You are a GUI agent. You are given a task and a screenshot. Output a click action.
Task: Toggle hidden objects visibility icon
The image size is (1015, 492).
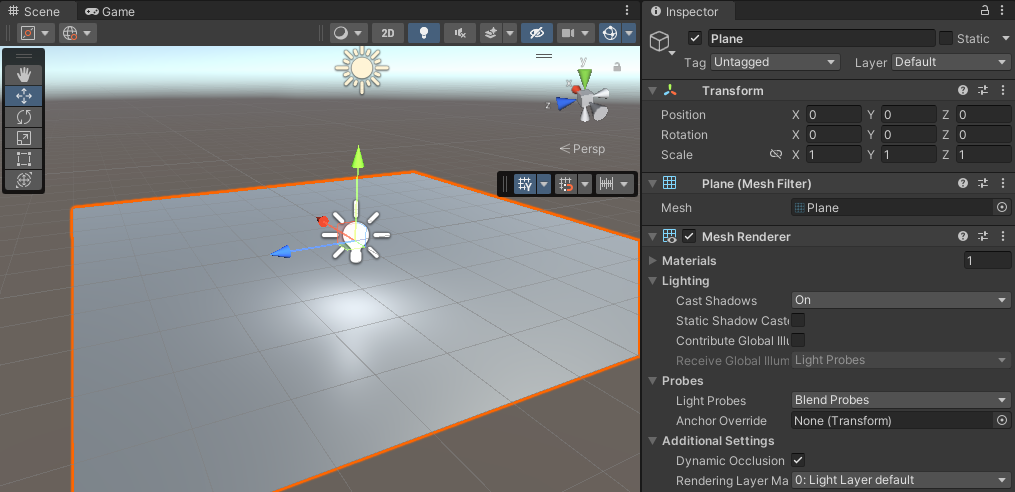(537, 33)
